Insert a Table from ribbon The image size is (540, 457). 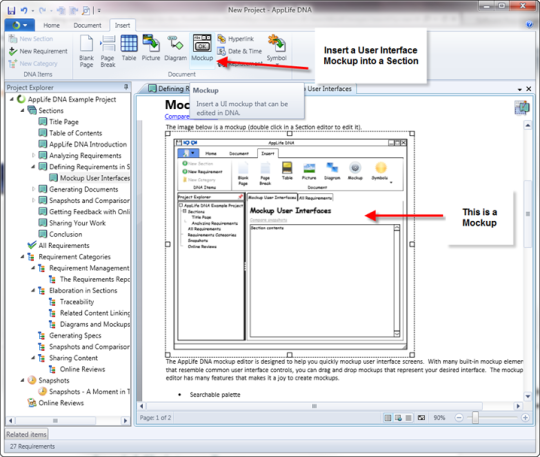(x=129, y=48)
